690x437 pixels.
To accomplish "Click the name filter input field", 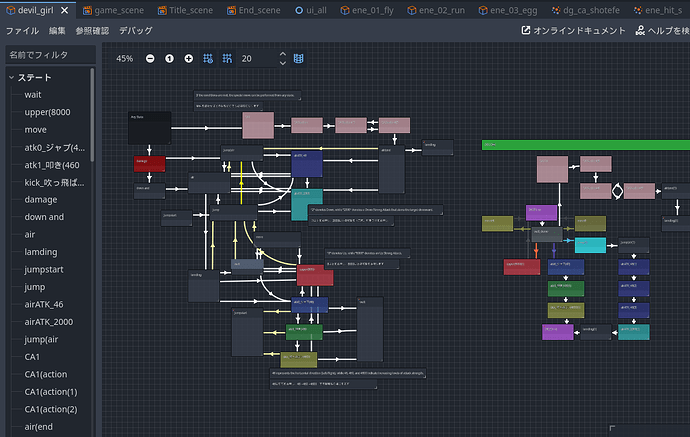I will [x=51, y=55].
